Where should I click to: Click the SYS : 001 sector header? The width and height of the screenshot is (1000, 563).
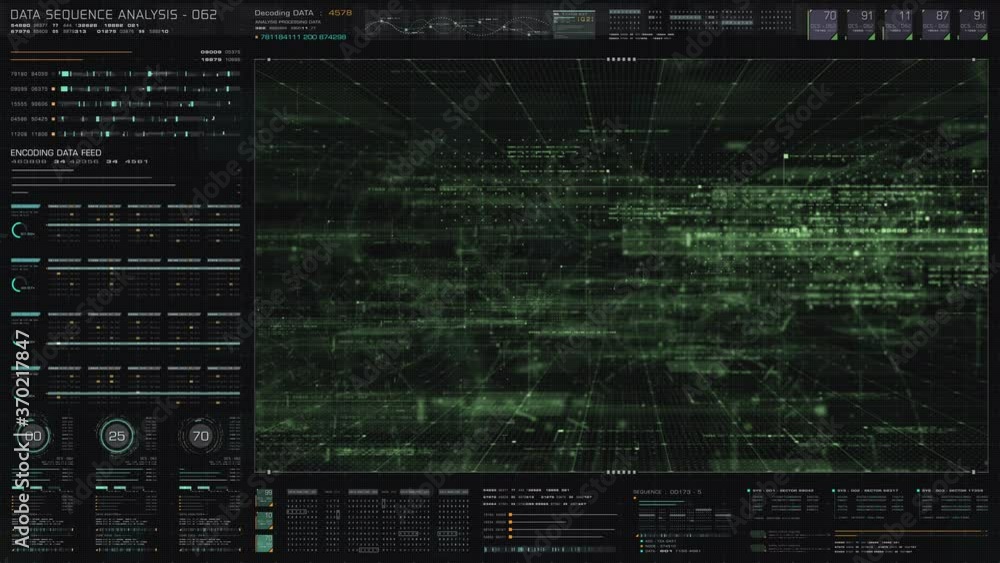coord(783,490)
